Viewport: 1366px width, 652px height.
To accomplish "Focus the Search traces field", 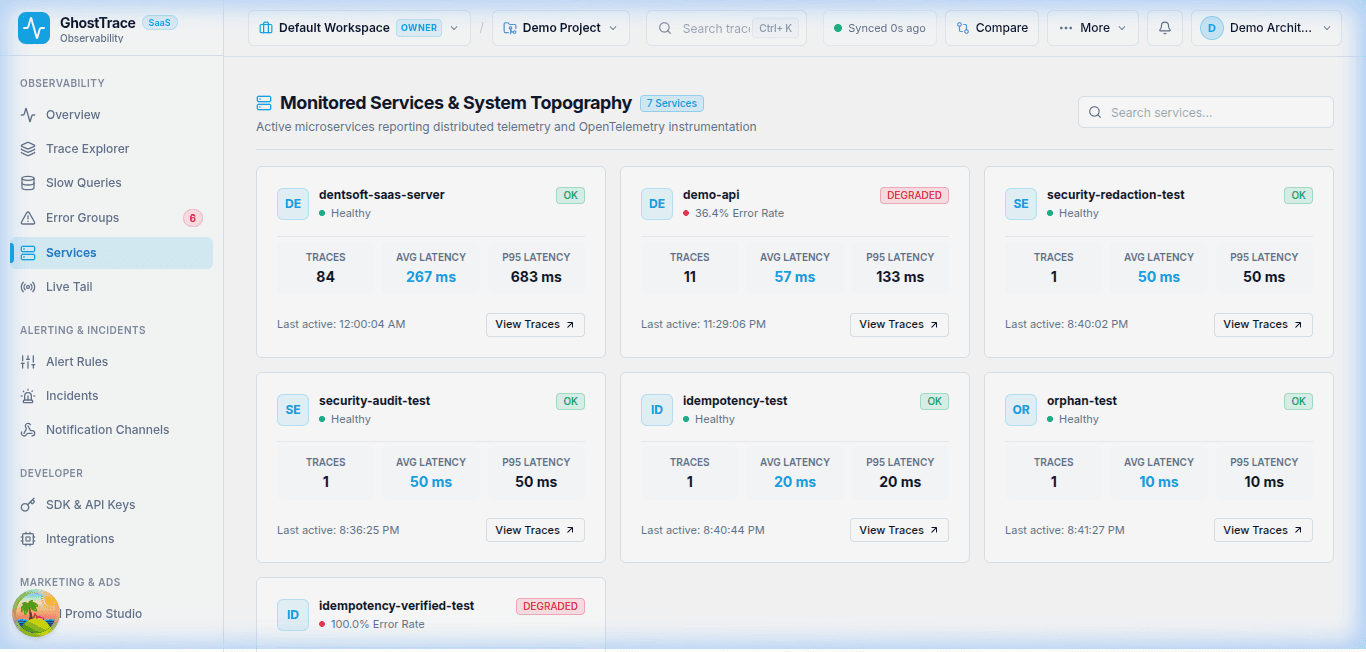I will (726, 28).
